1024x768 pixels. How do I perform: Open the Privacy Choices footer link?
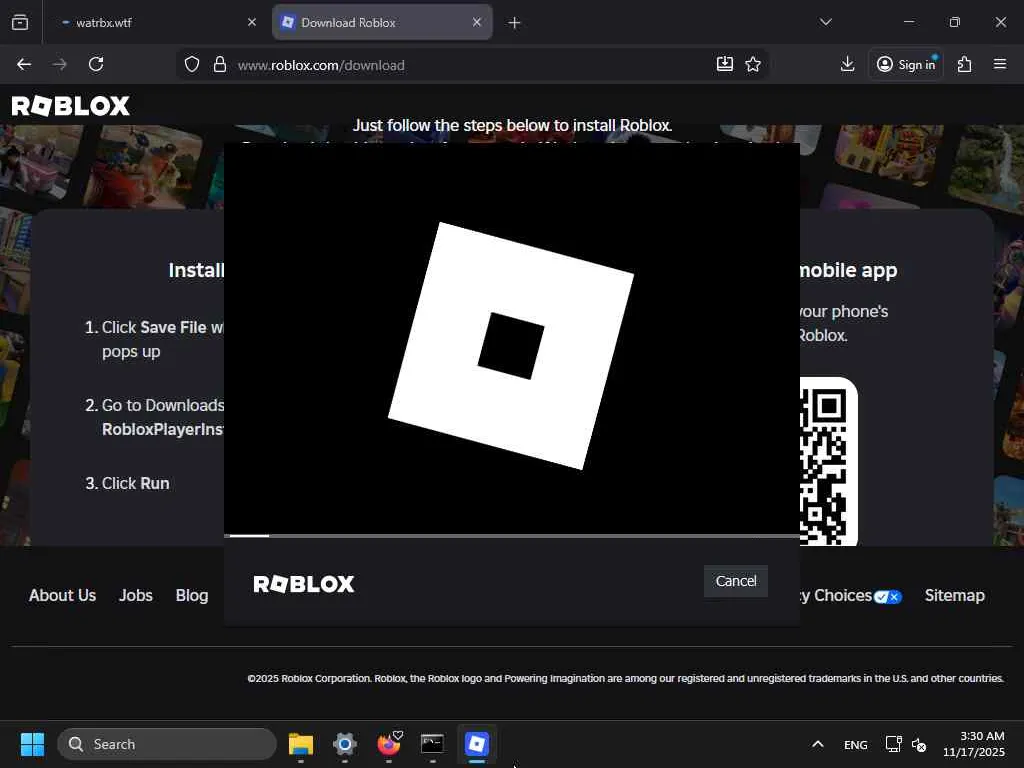[851, 596]
